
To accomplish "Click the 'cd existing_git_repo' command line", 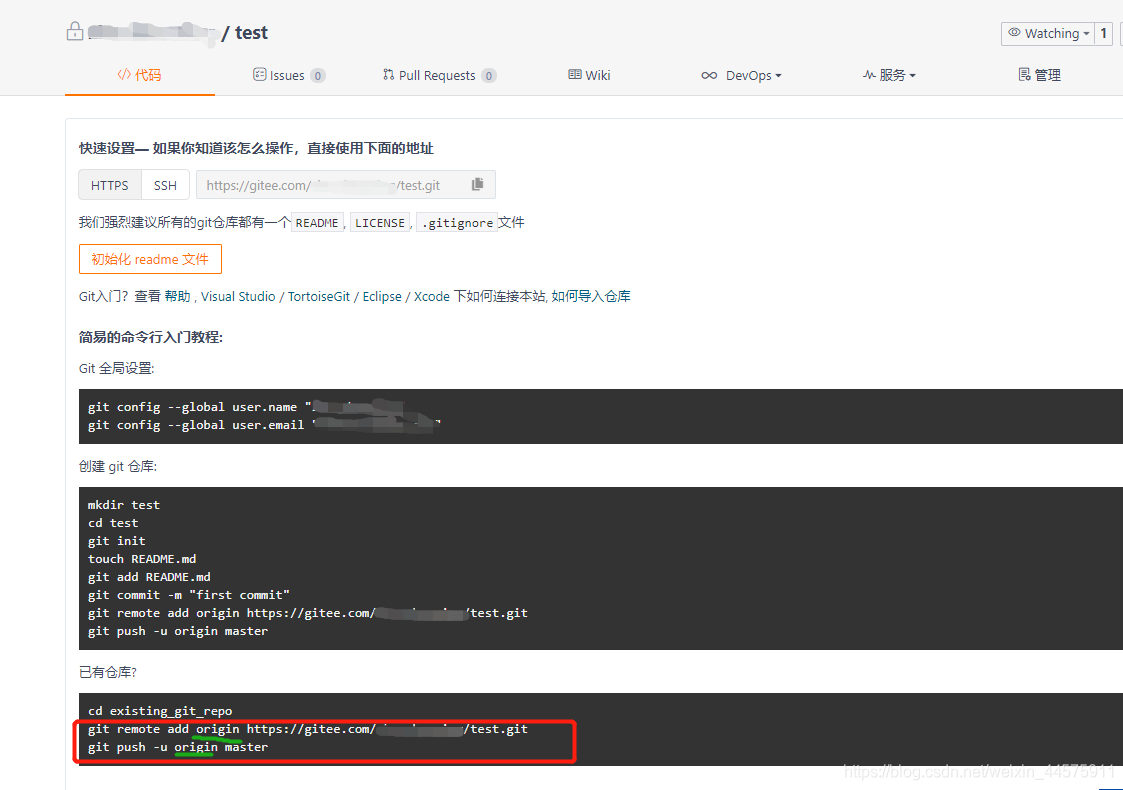I will [160, 710].
